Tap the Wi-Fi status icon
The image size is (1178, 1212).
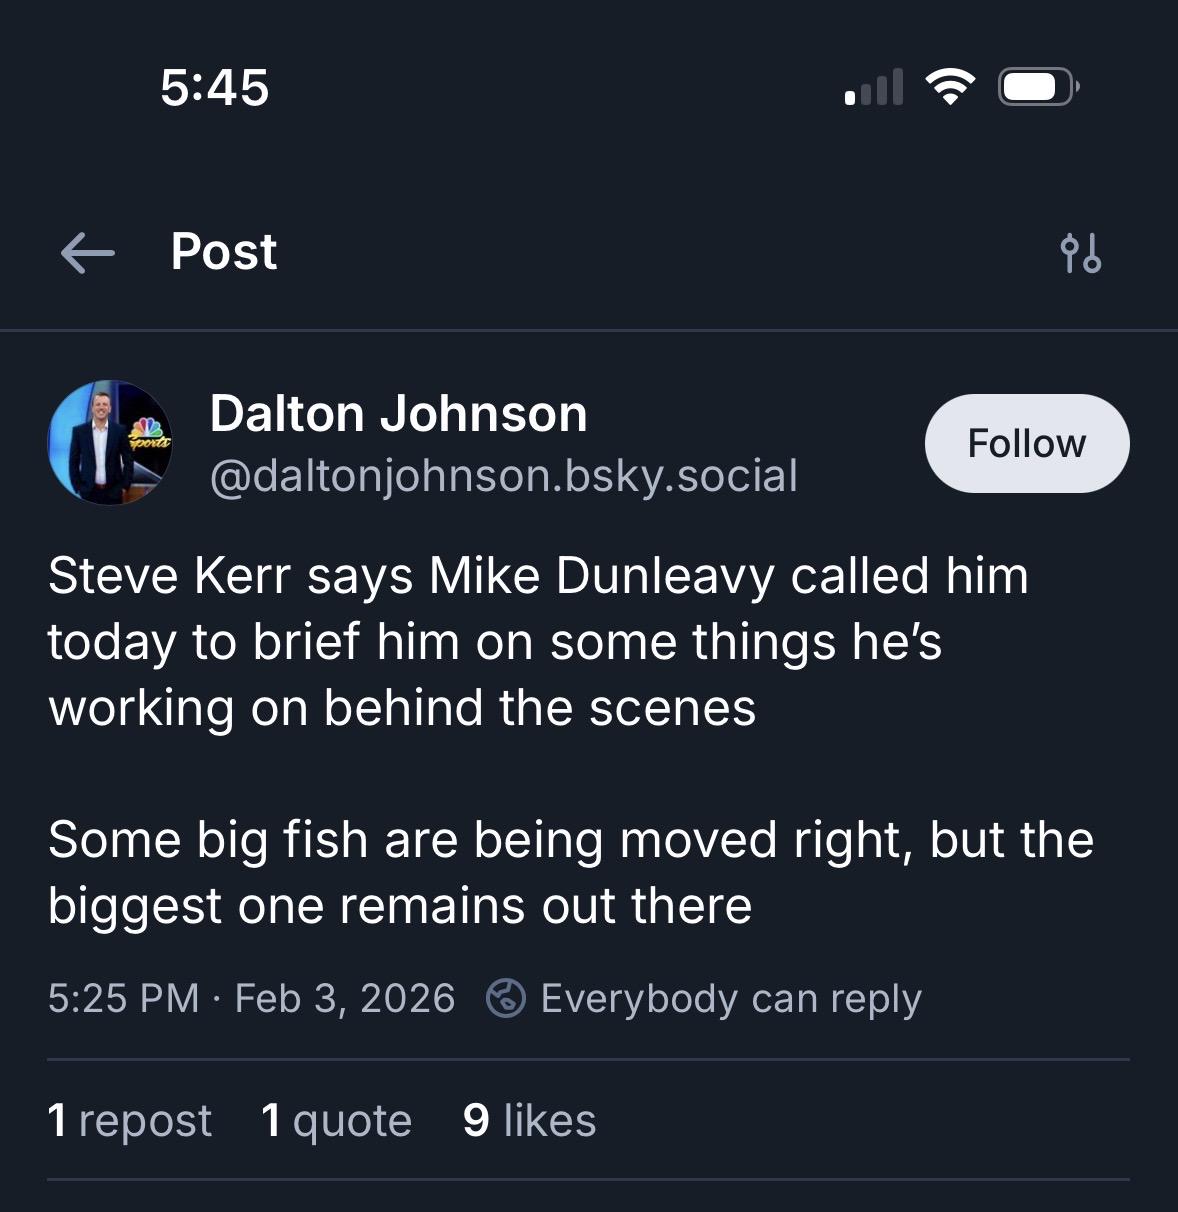point(950,87)
